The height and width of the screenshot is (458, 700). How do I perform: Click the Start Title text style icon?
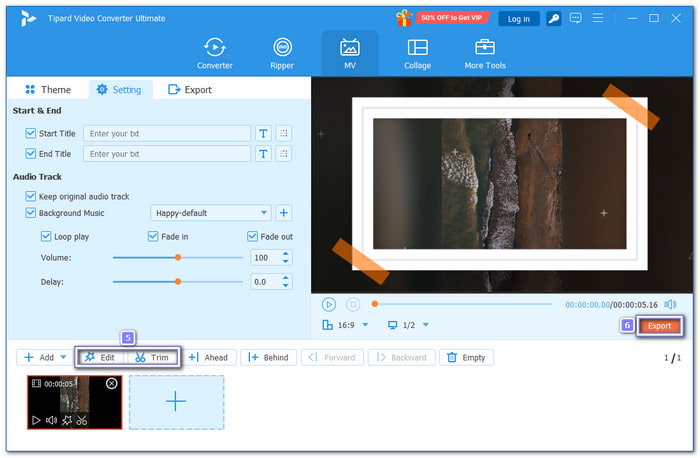click(263, 133)
